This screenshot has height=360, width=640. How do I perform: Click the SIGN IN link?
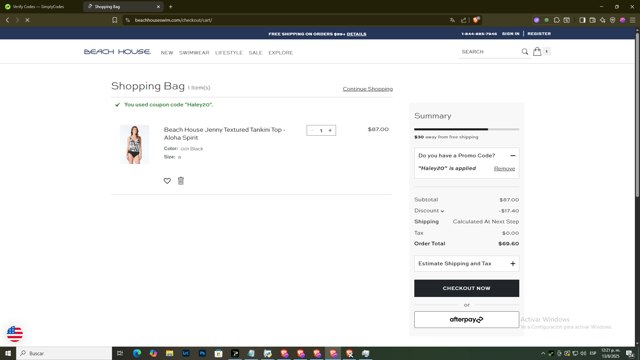[511, 34]
